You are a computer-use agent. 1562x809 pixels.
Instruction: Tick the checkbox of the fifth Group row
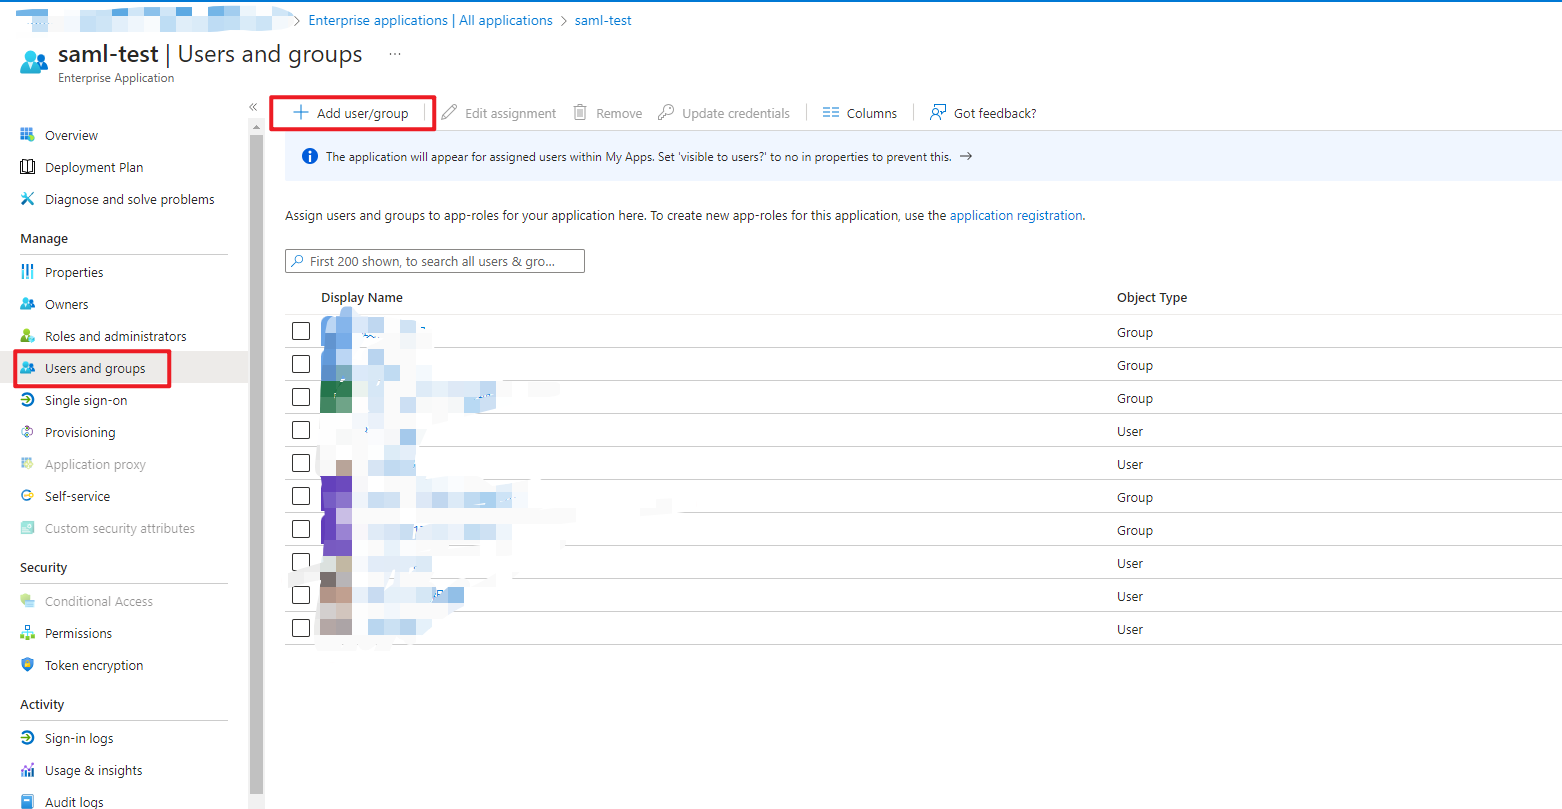[x=301, y=529]
